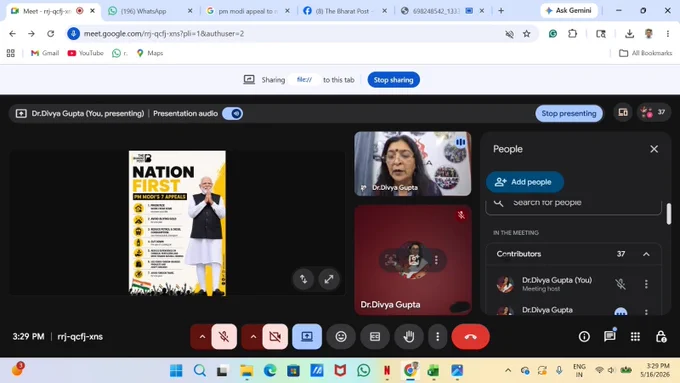Click muted mic icon beside Dr.Divya Gupta (You)
Image resolution: width=680 pixels, height=383 pixels.
(621, 284)
